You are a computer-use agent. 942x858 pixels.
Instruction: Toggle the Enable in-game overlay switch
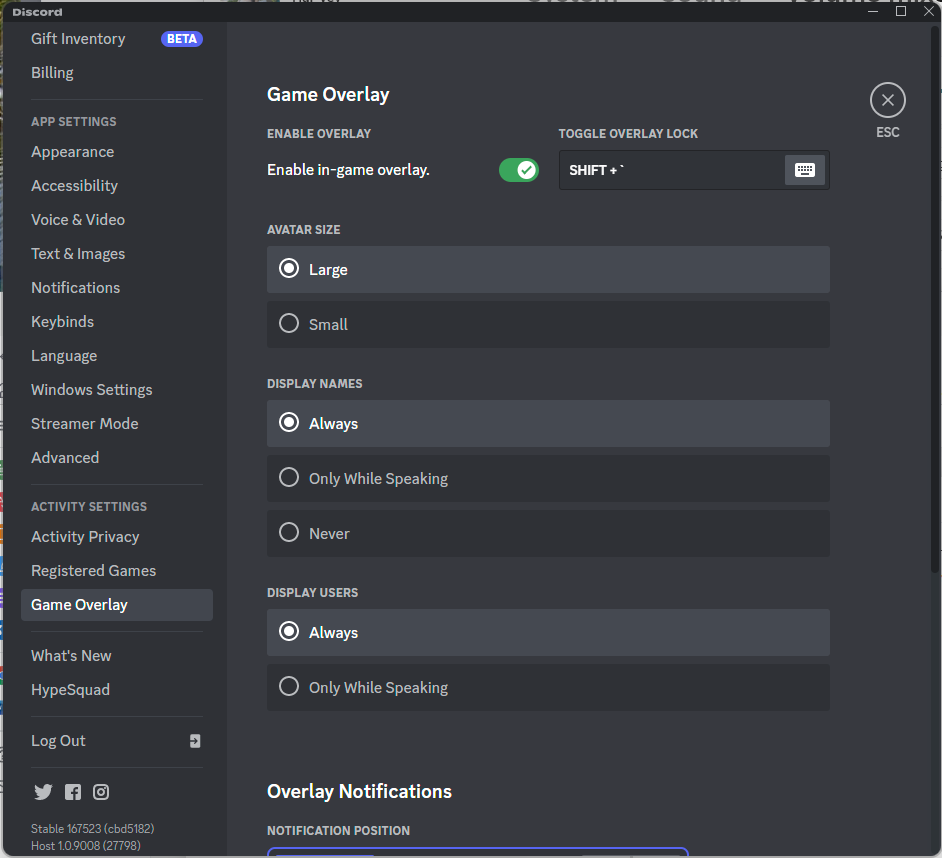coord(518,170)
